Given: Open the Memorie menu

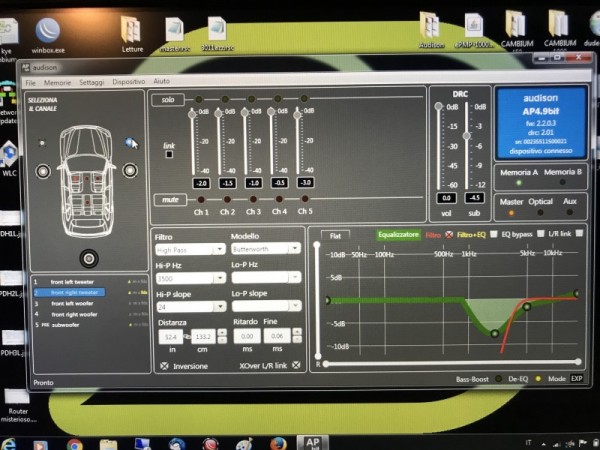Looking at the screenshot, I should pyautogui.click(x=57, y=83).
